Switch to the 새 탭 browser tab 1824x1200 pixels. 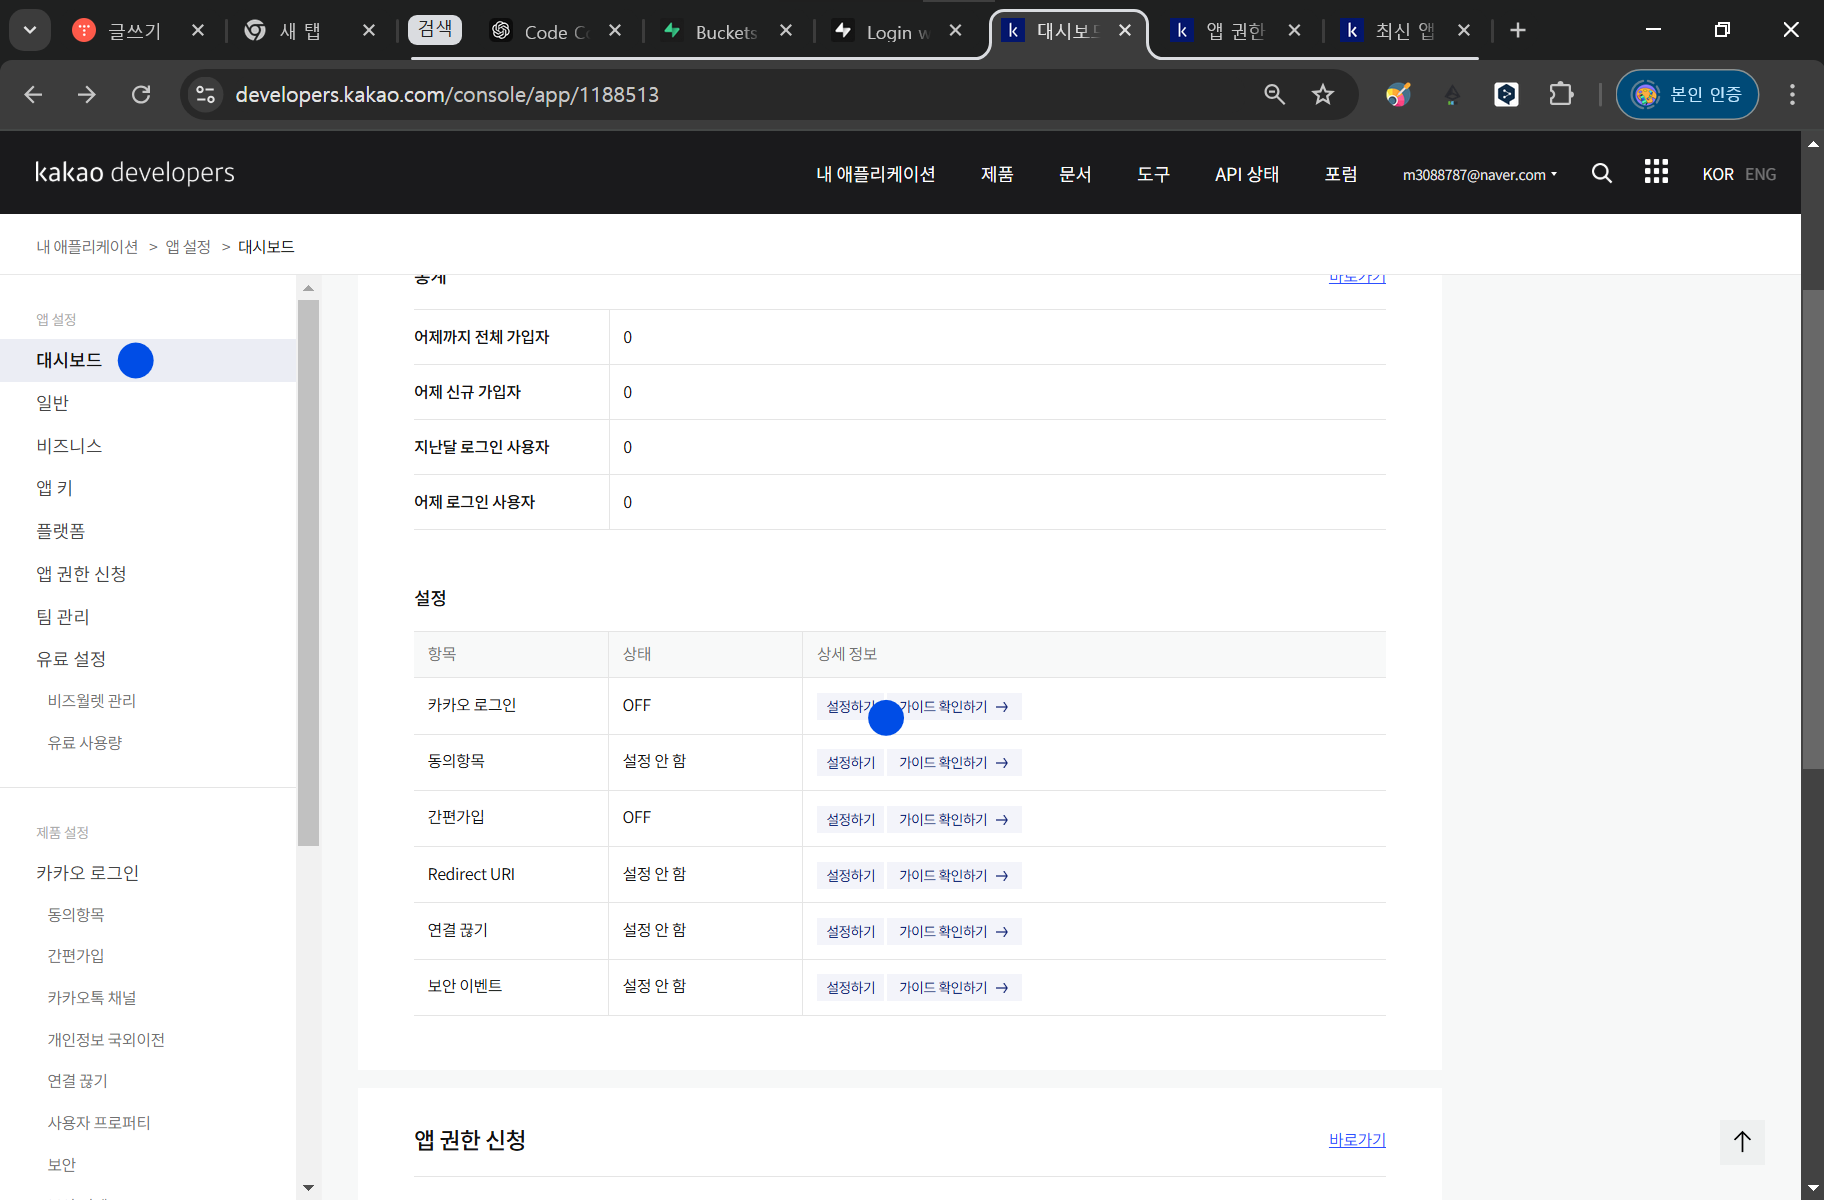coord(300,31)
